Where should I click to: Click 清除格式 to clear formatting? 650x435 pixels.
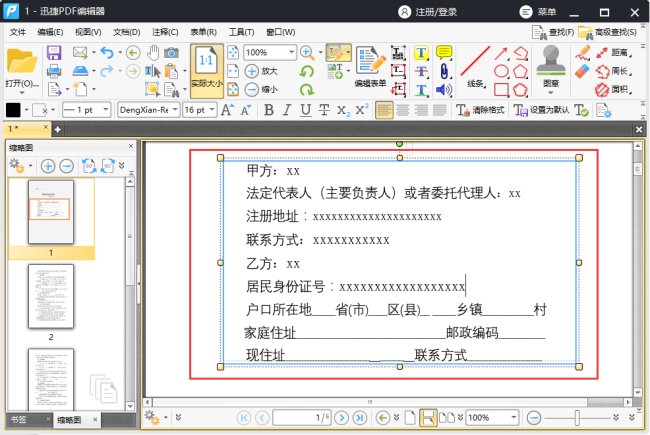point(480,110)
